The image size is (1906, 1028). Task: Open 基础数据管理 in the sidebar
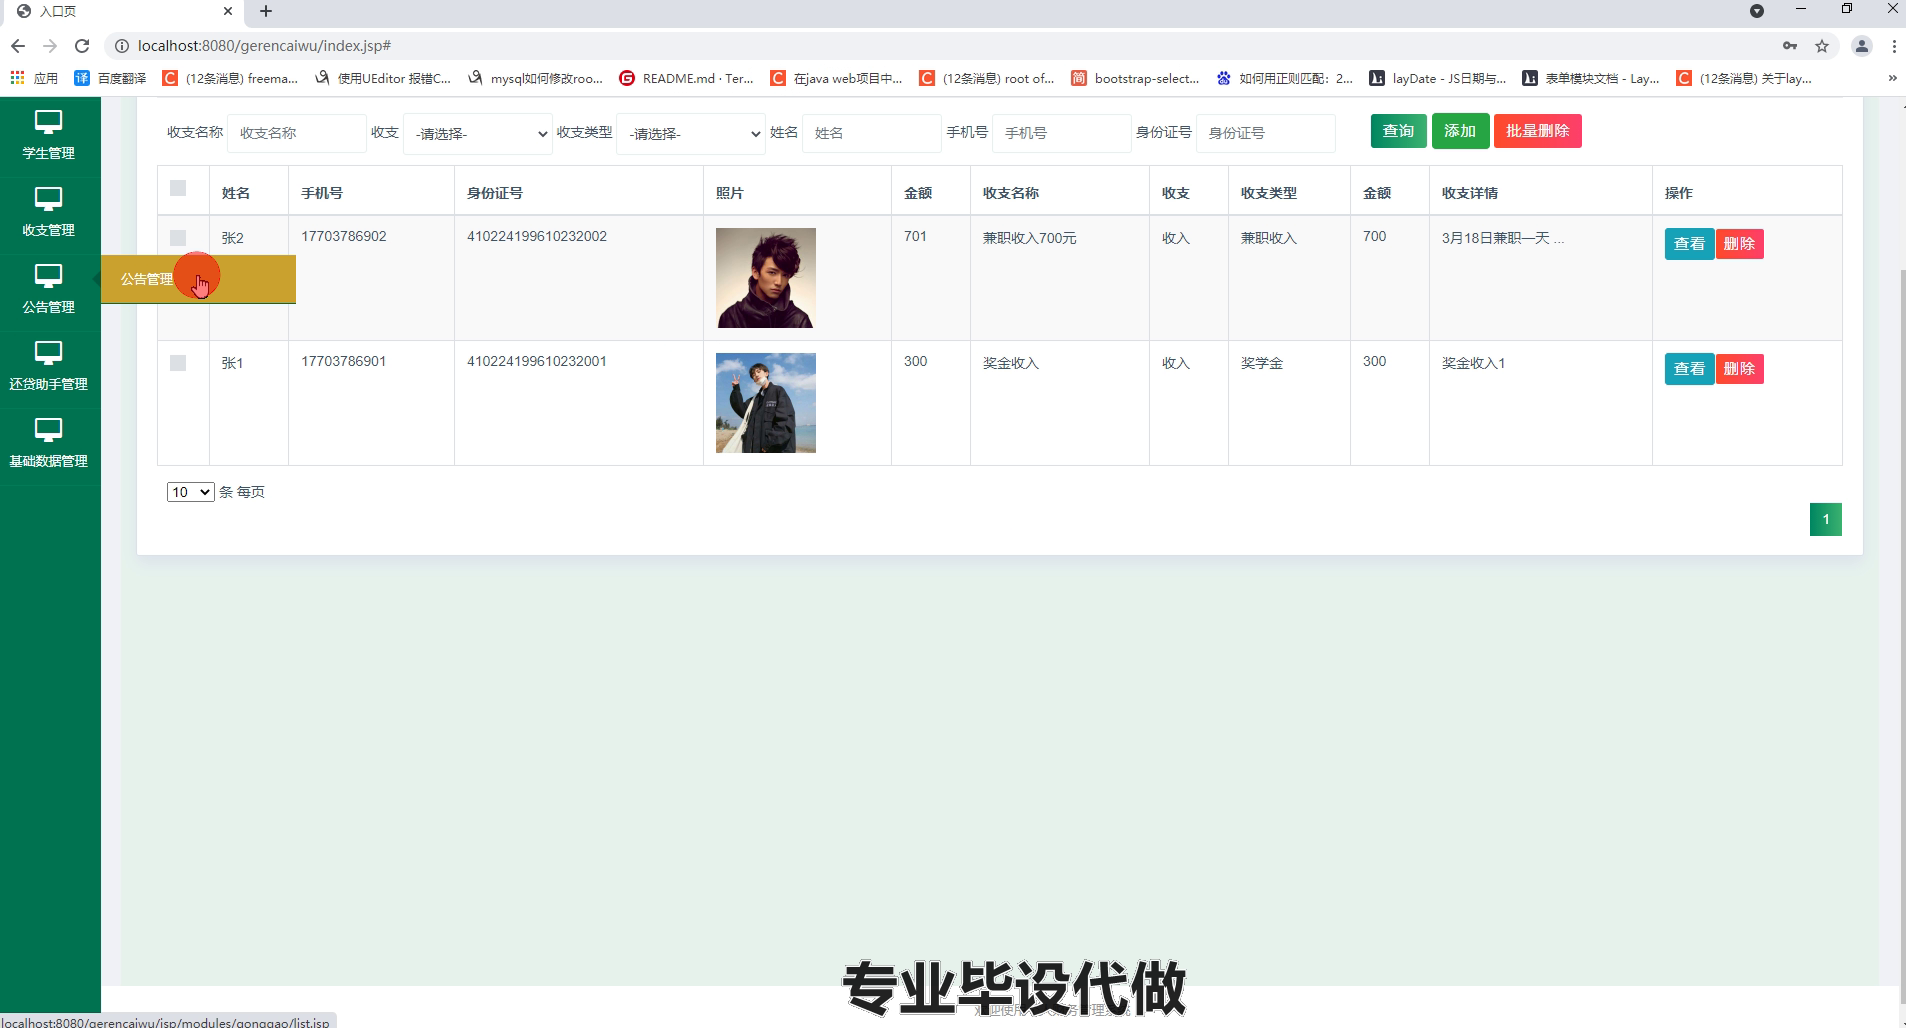49,445
